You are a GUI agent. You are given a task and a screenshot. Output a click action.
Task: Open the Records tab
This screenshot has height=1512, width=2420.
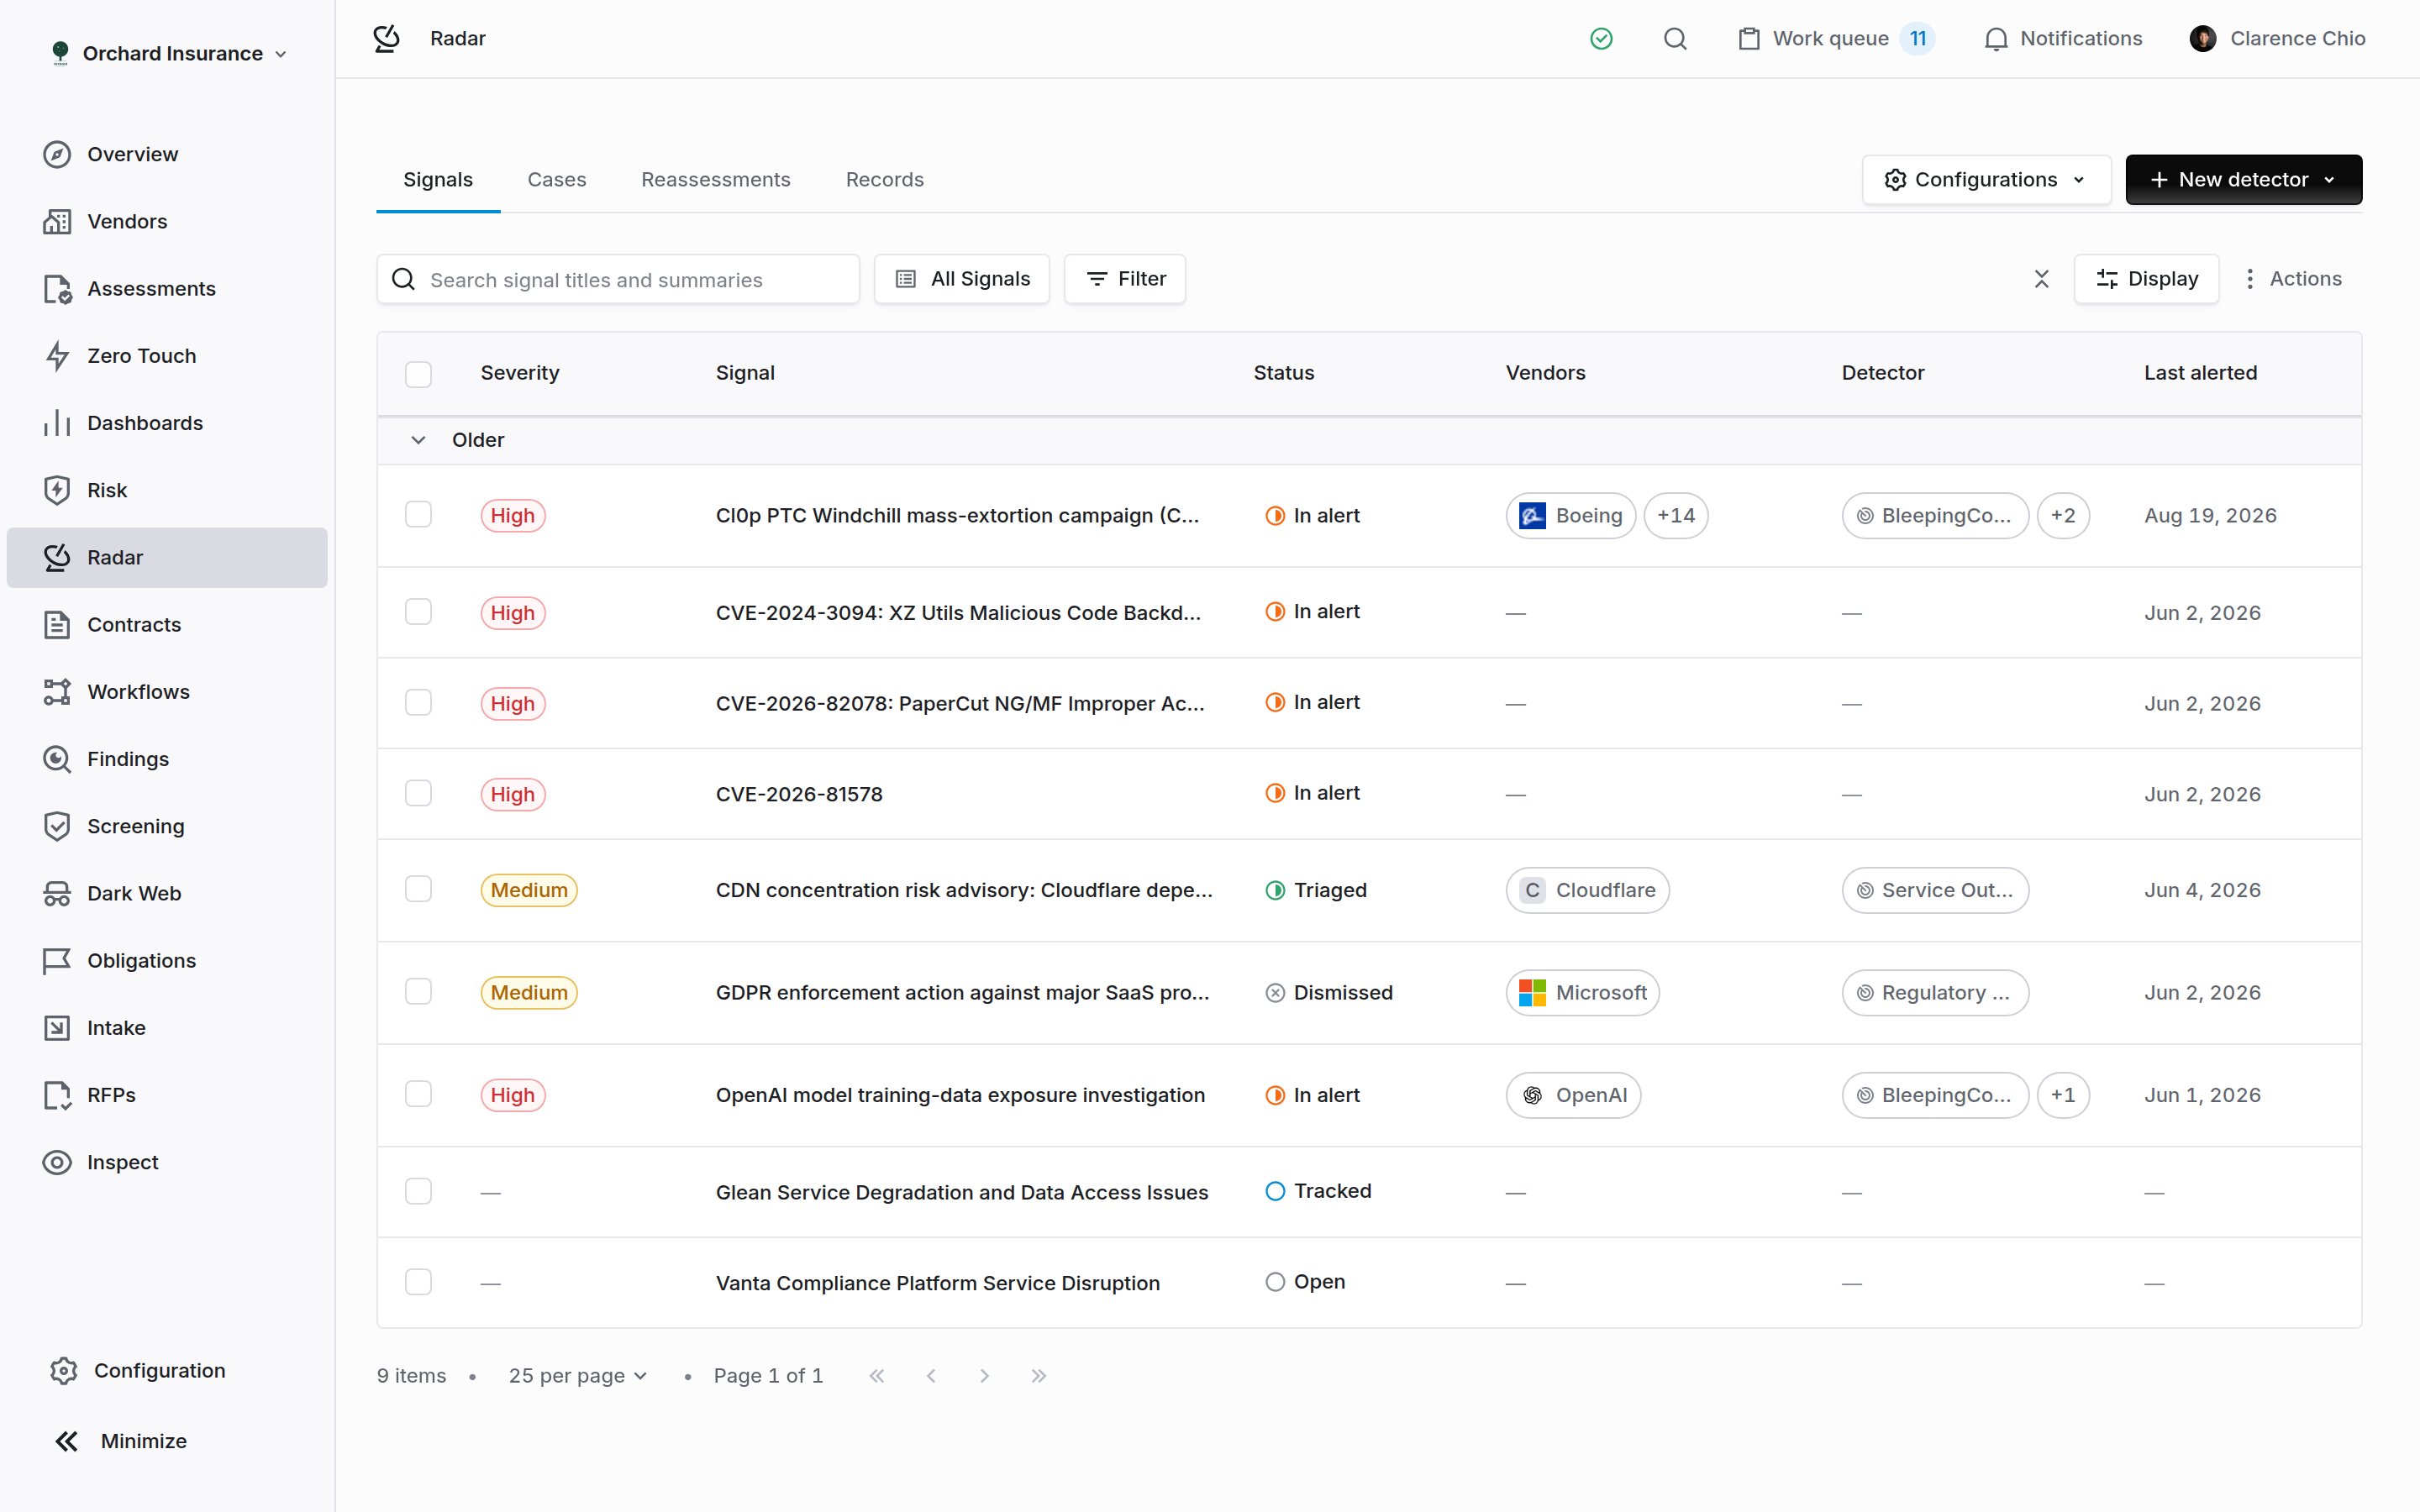tap(884, 180)
